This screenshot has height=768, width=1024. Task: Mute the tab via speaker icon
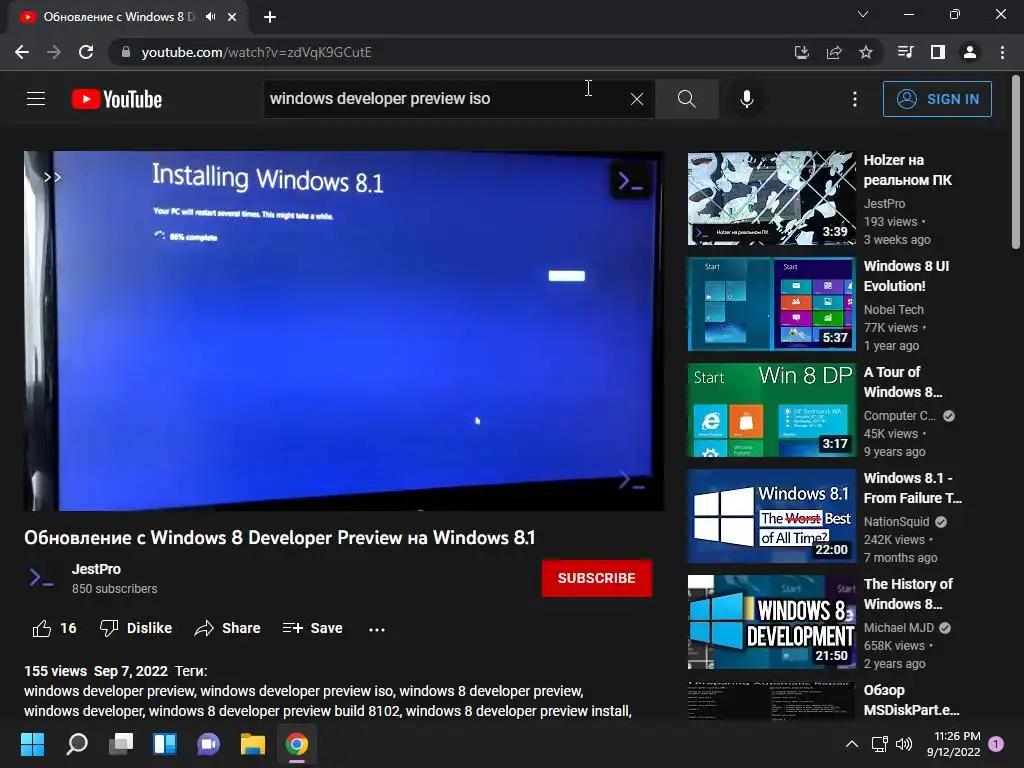click(210, 17)
